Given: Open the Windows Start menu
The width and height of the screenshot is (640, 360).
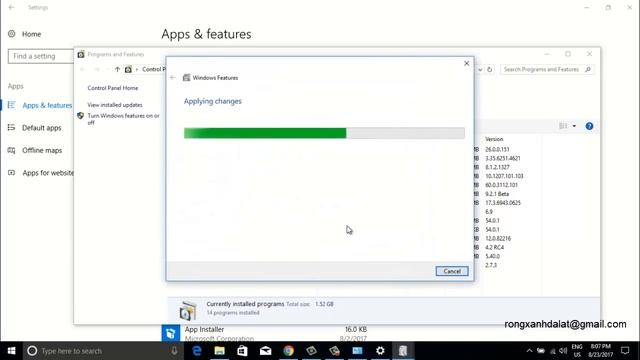Looking at the screenshot, I should point(11,351).
